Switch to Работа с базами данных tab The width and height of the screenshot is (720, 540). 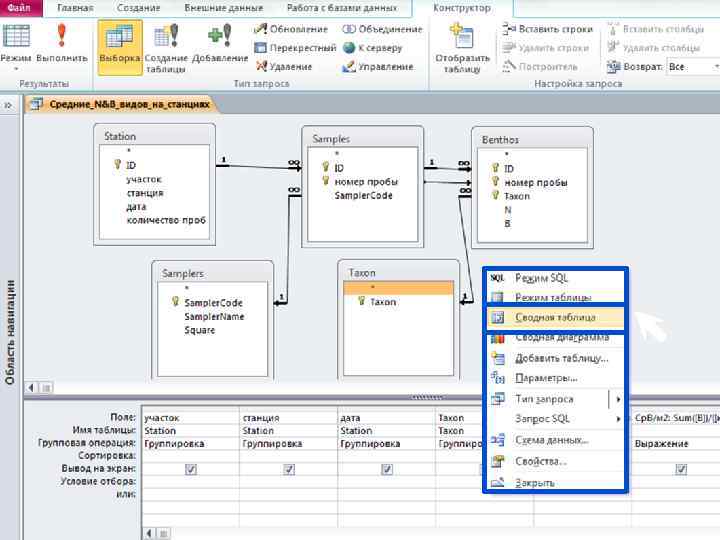(342, 8)
